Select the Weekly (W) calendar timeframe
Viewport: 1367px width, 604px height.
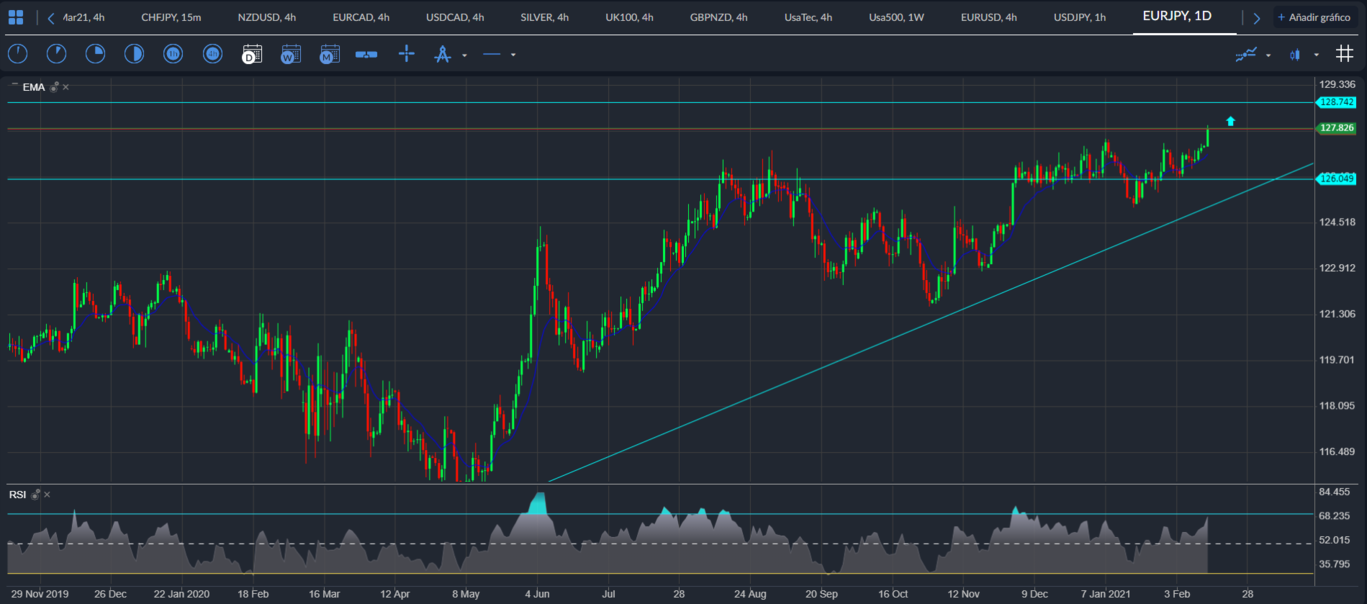[x=290, y=54]
